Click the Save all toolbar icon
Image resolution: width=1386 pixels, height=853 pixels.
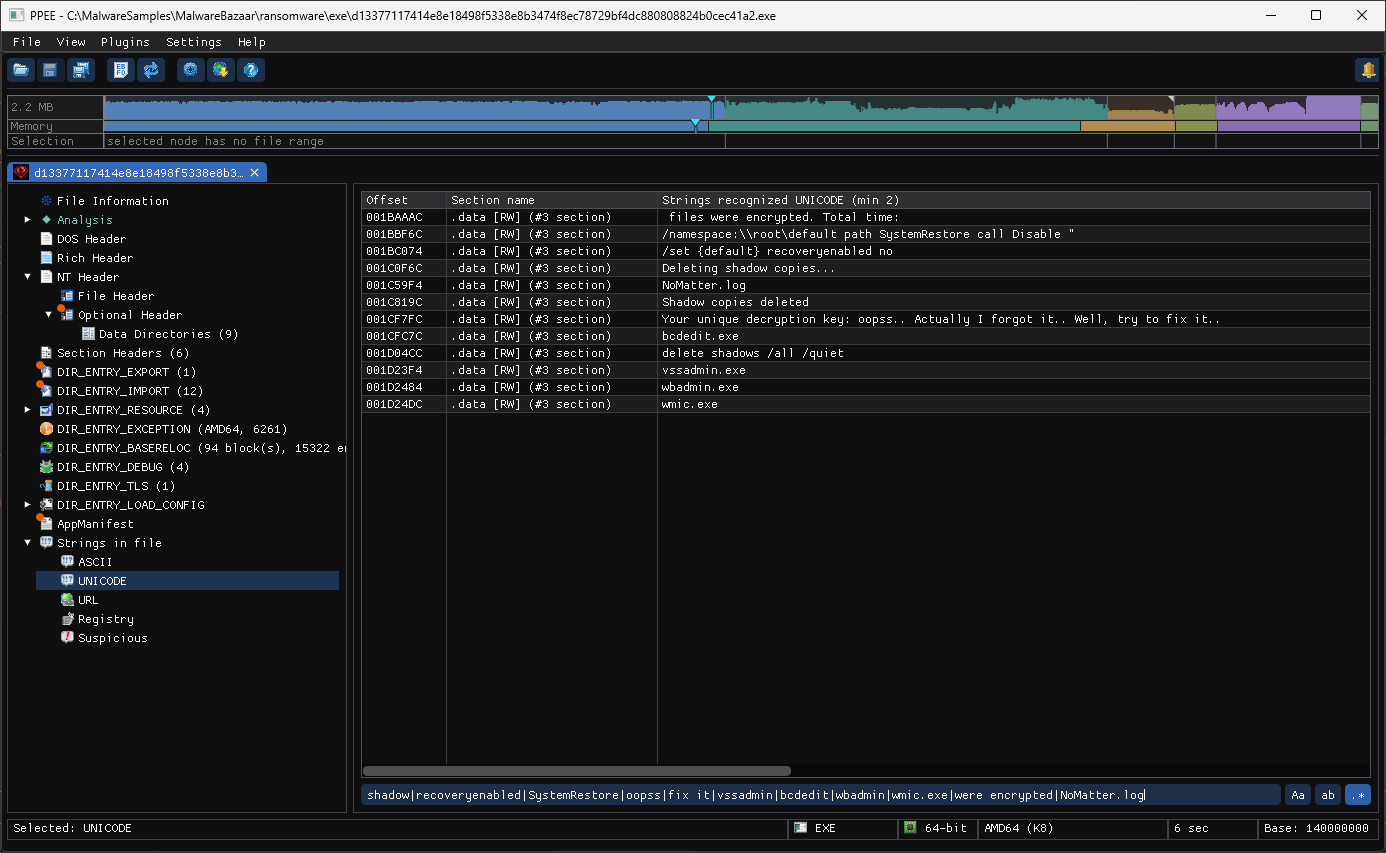(80, 70)
